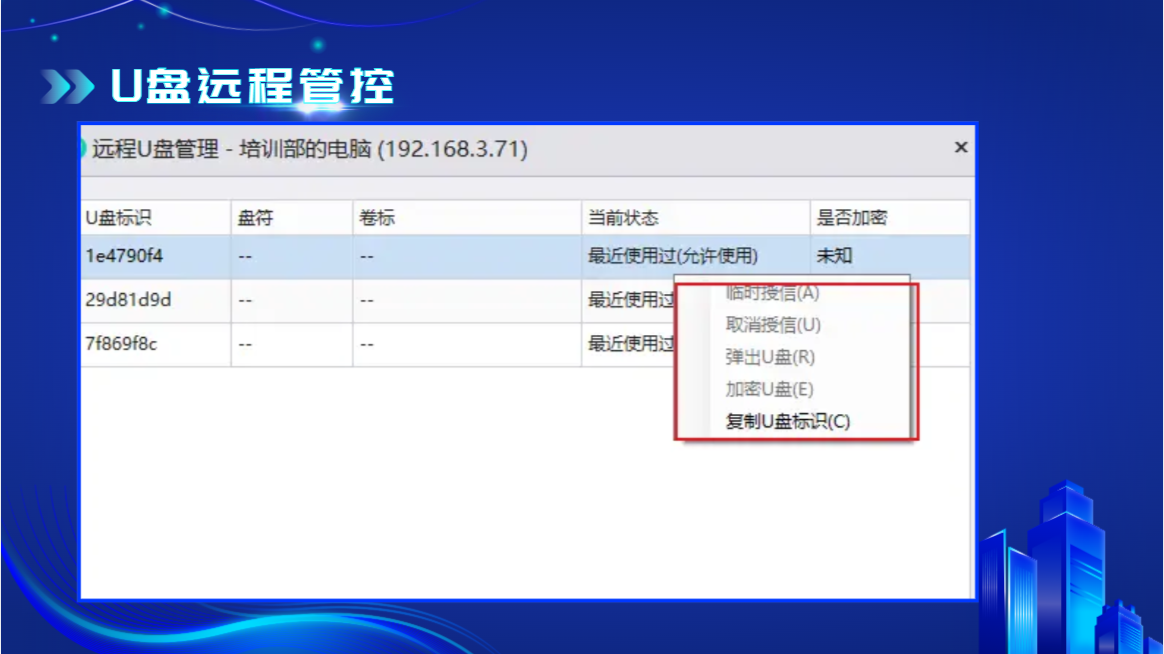Click status cell in row 29d81d9d

(x=630, y=300)
